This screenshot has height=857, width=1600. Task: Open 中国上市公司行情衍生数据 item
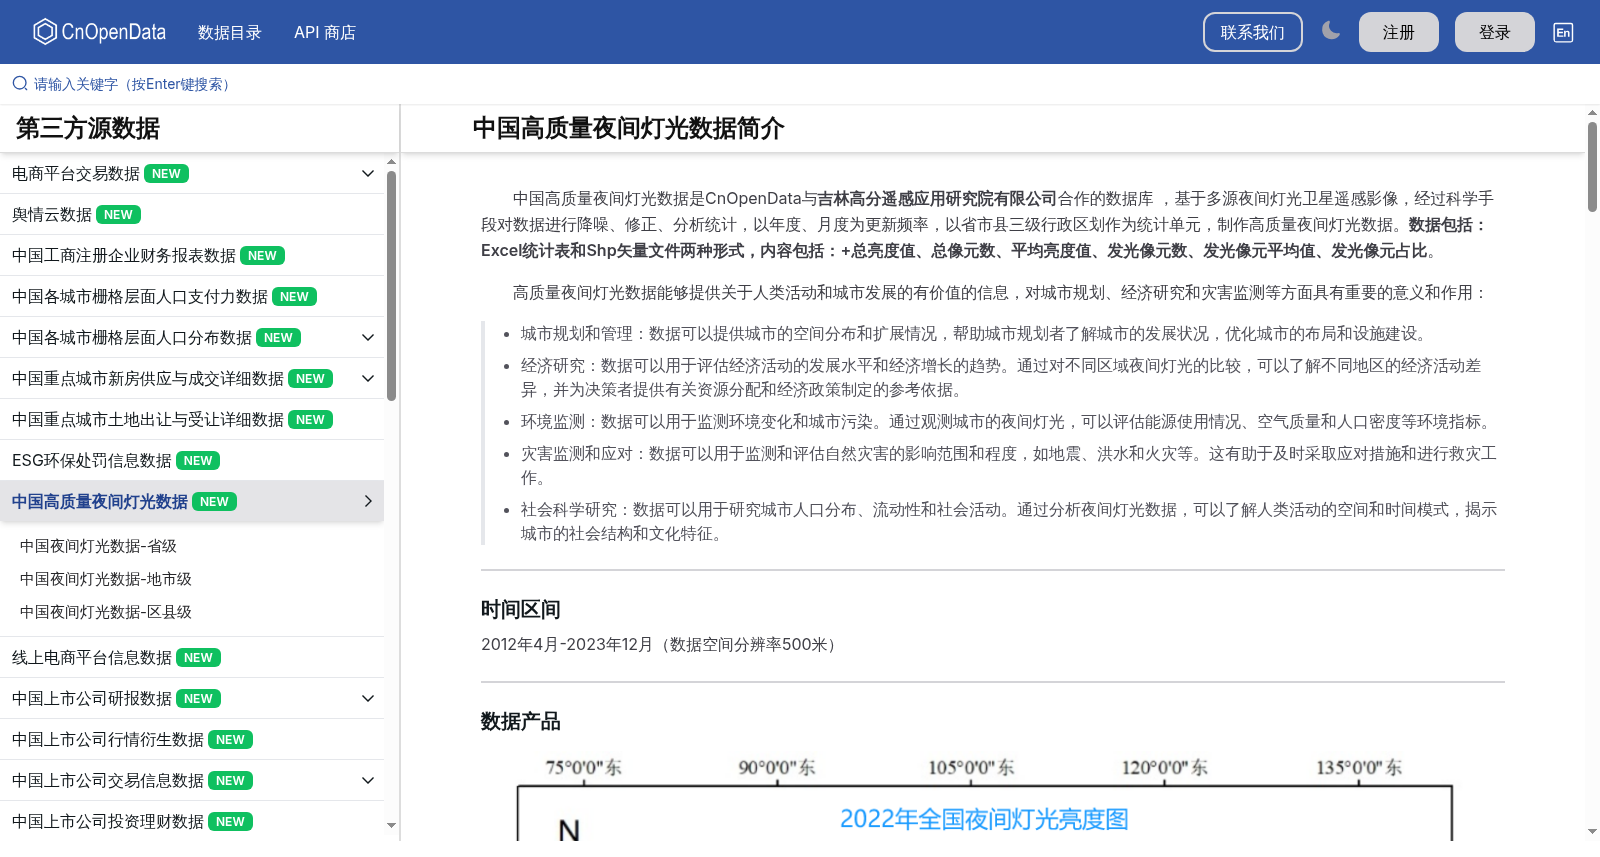coord(192,740)
